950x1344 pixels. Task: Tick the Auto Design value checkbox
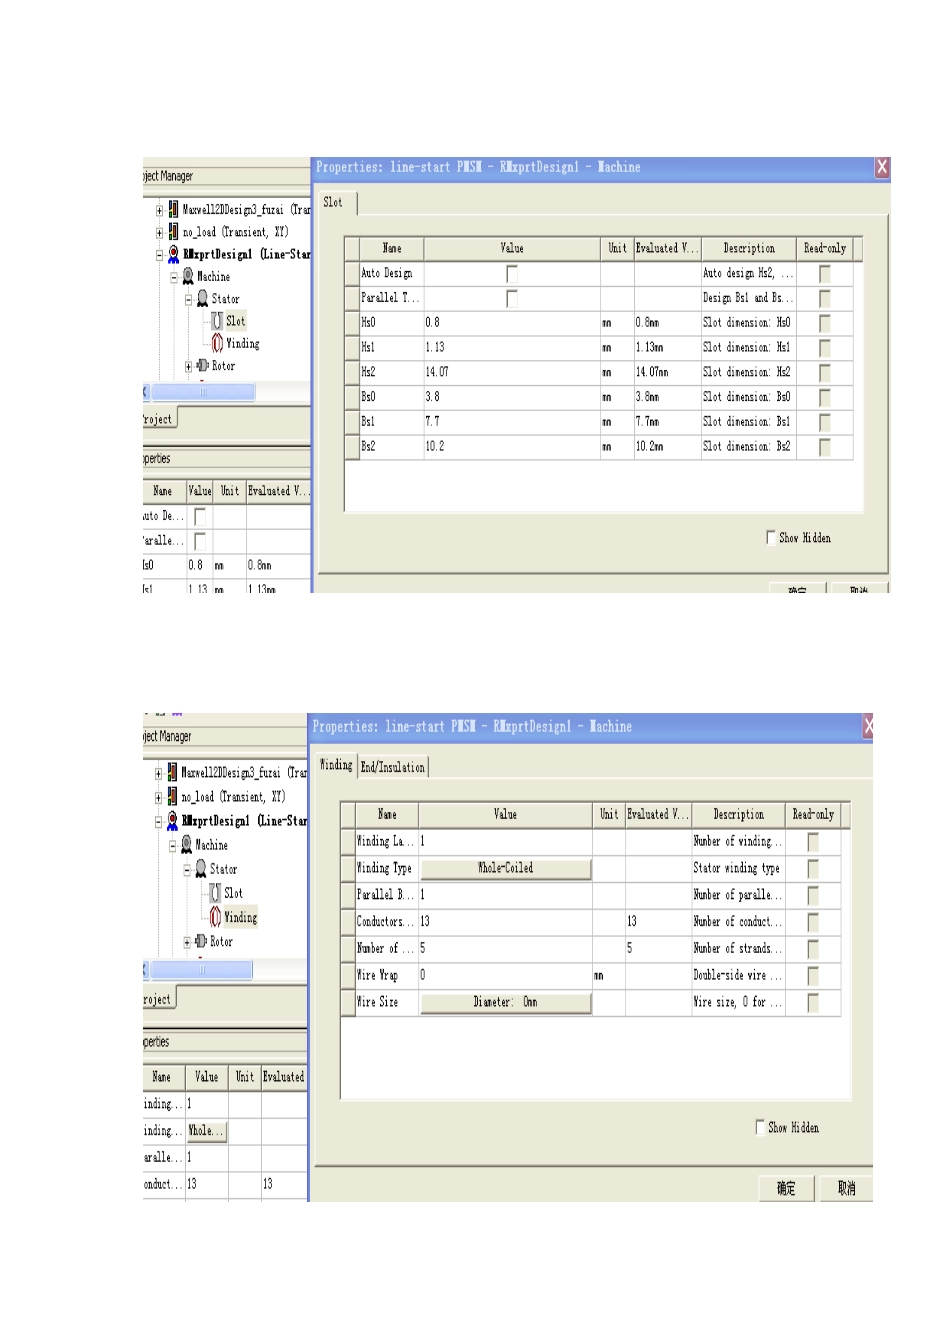(512, 273)
